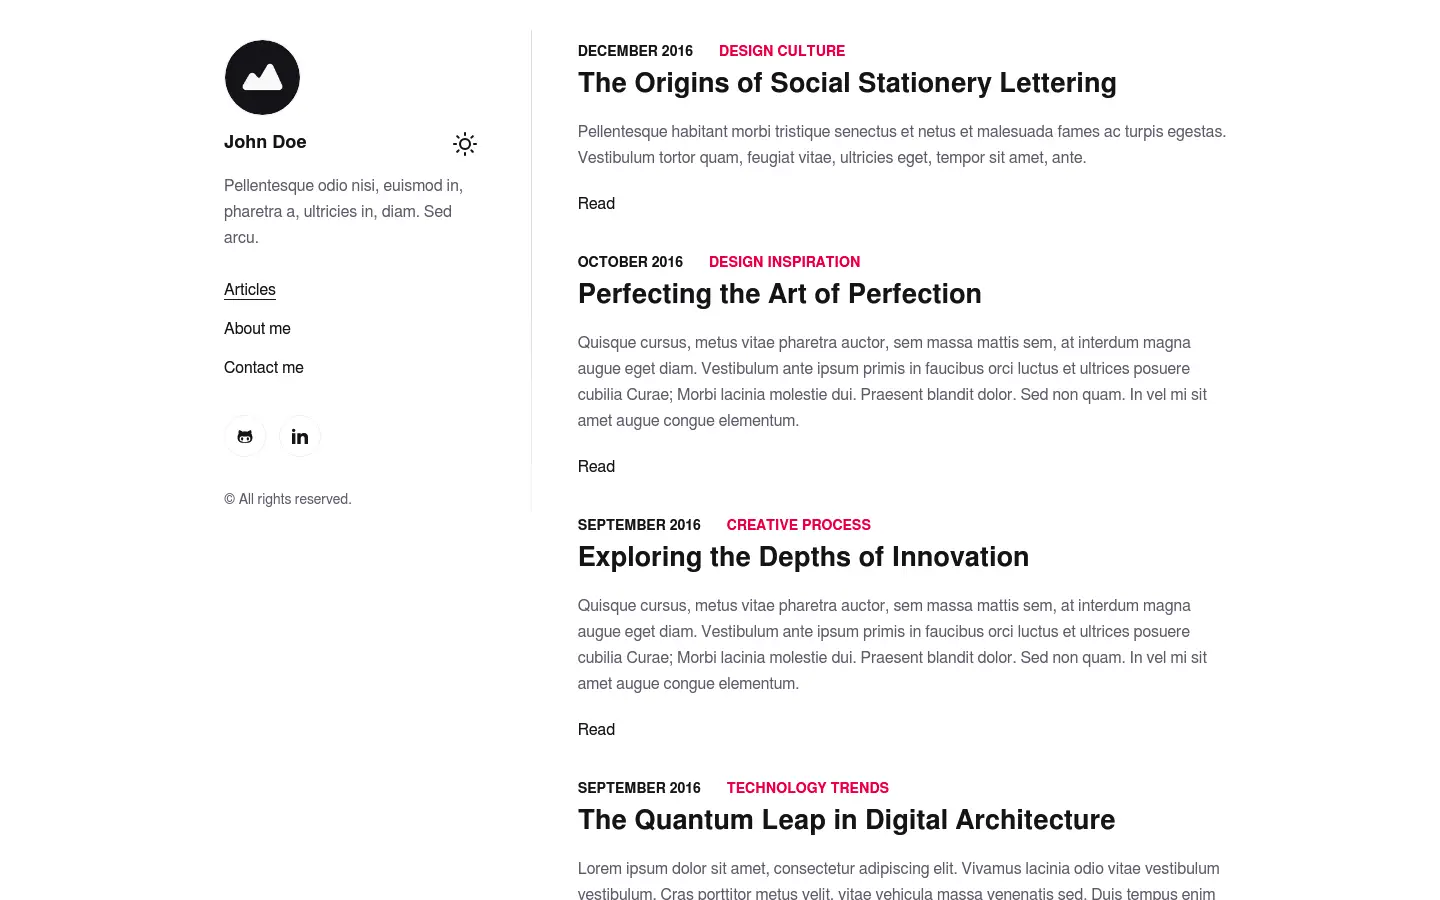The height and width of the screenshot is (900, 1440).
Task: Open The Origins of Social Stationery Lettering
Action: 847,83
